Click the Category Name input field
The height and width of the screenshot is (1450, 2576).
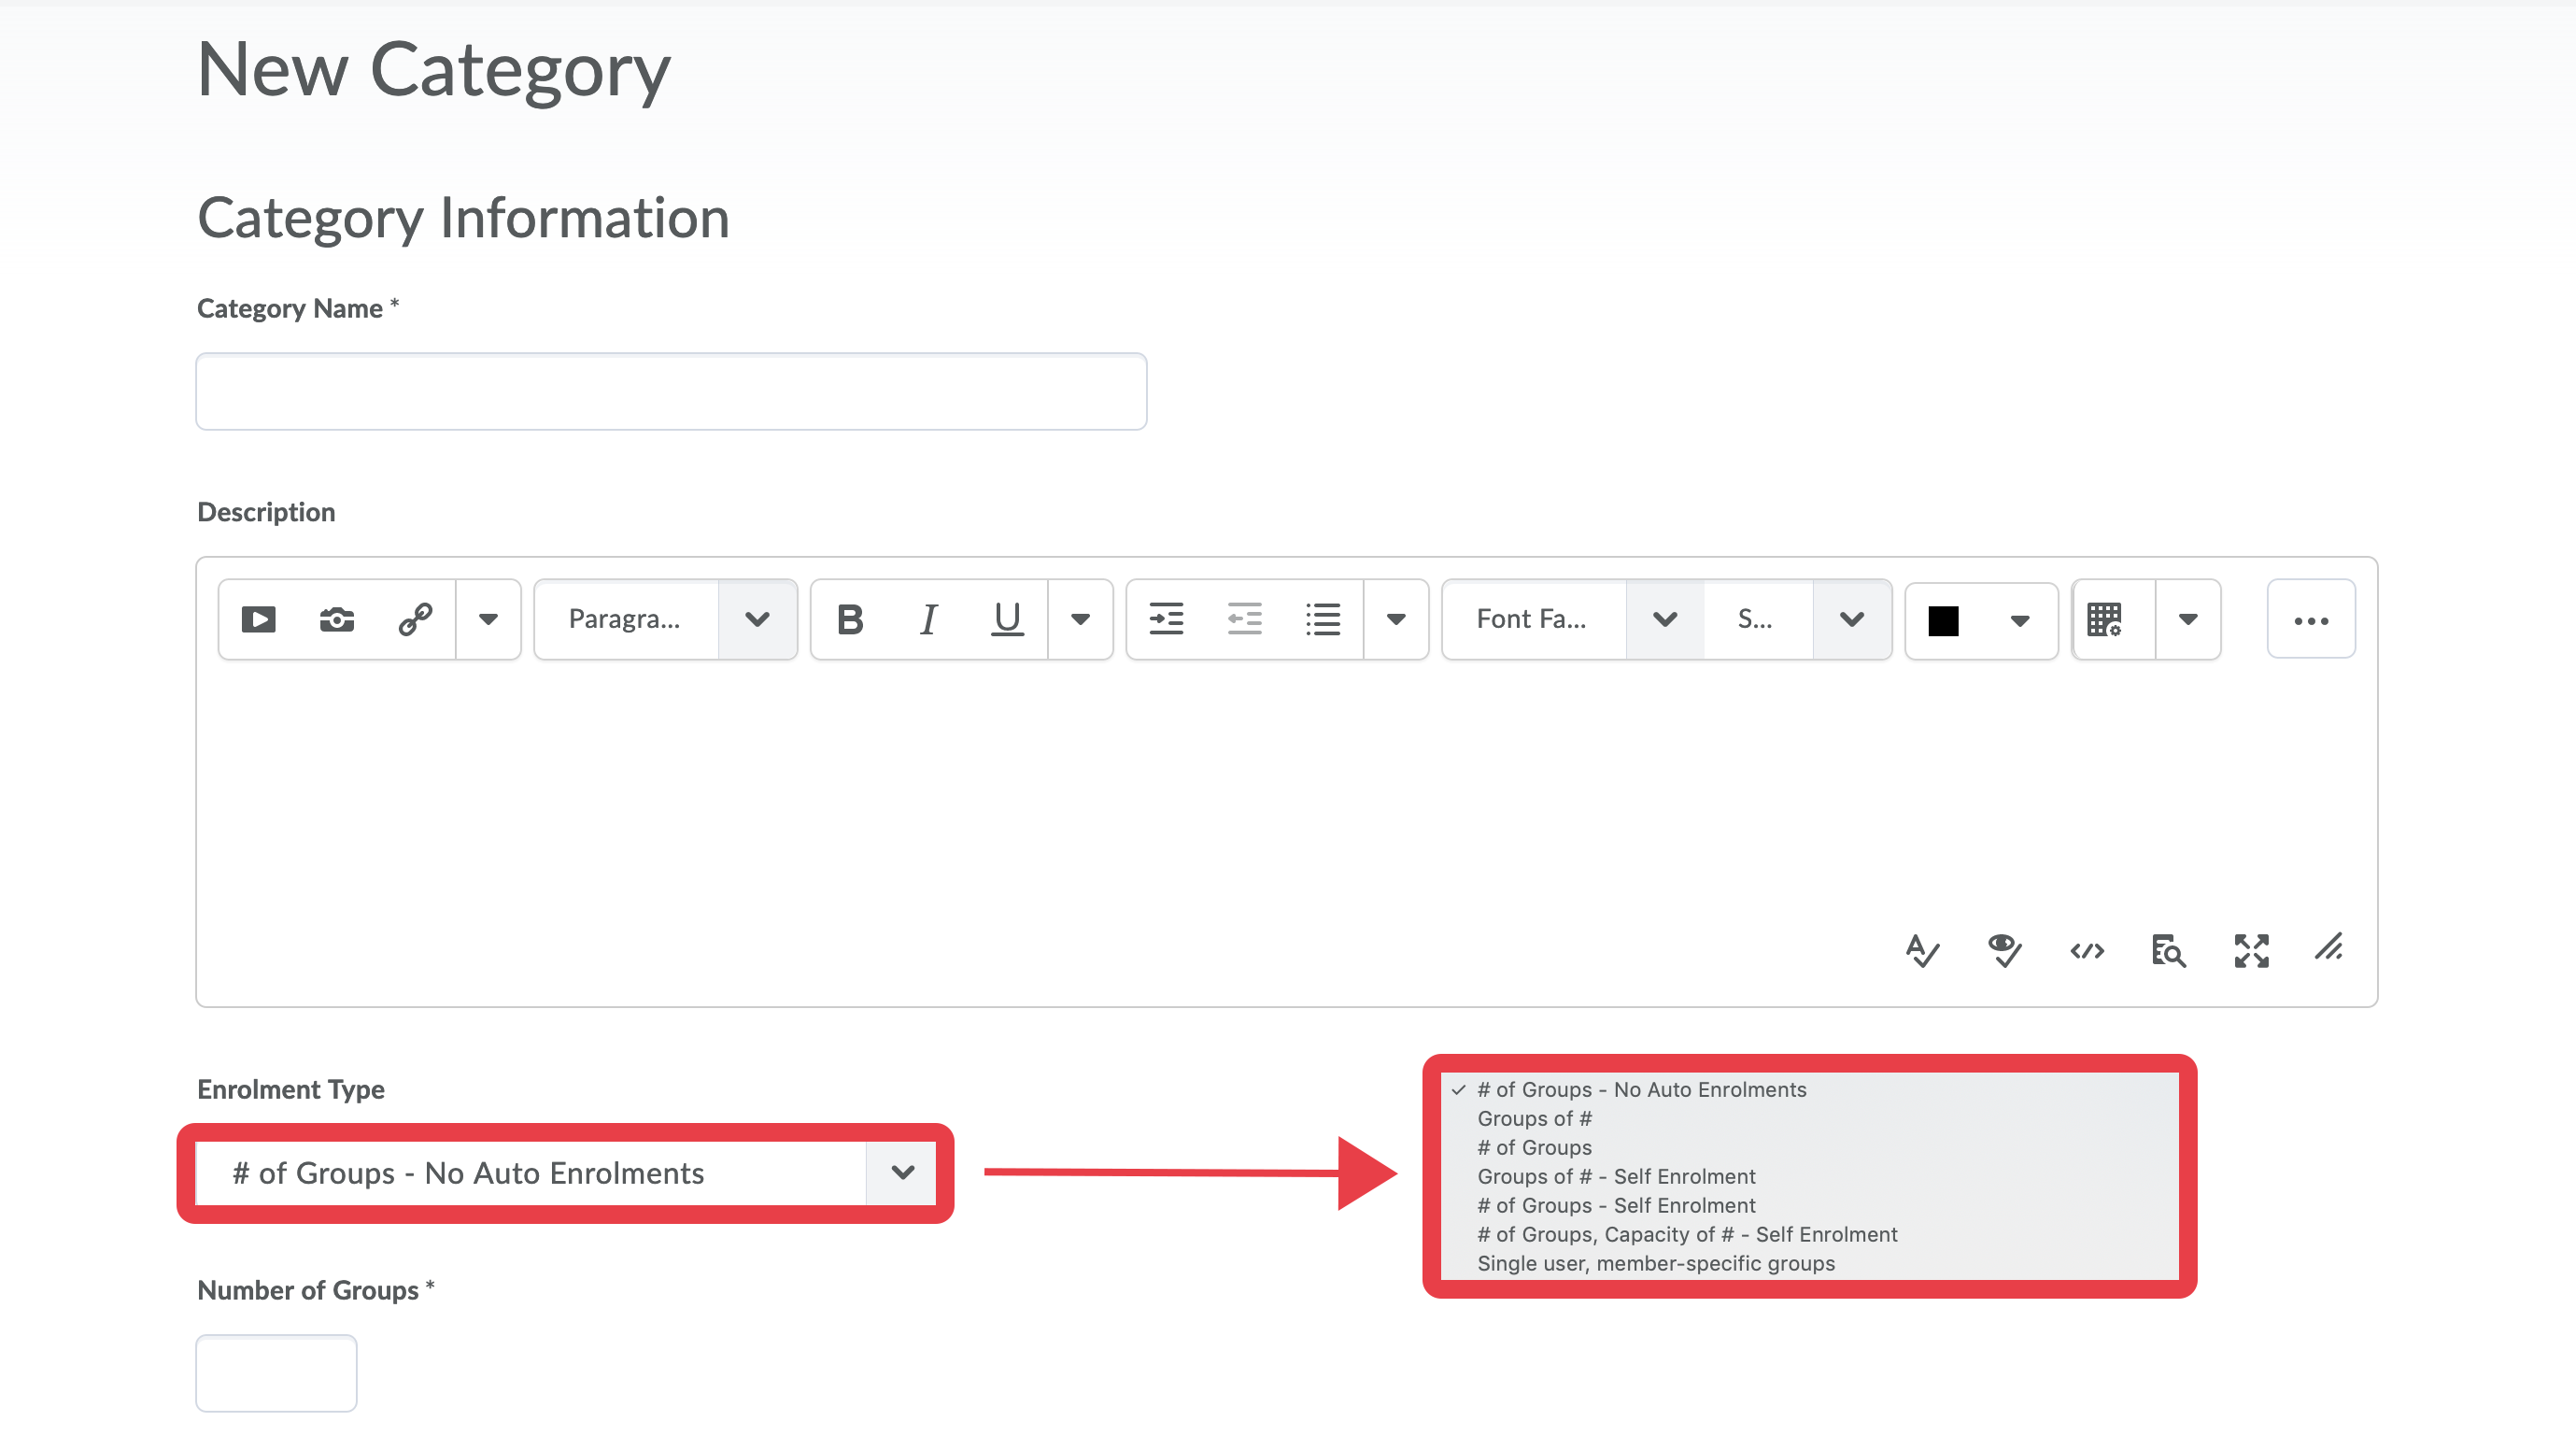(671, 391)
